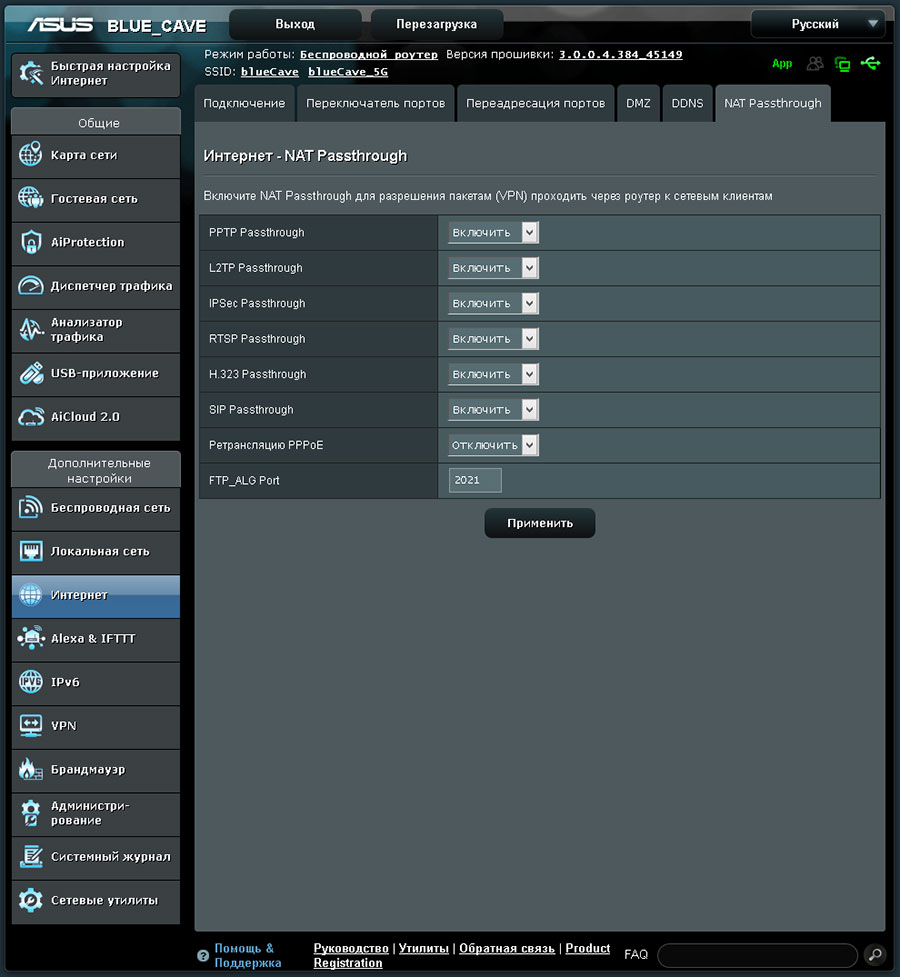Open Ретрансляцию PPPoE dropdown
The height and width of the screenshot is (977, 900).
[x=493, y=446]
